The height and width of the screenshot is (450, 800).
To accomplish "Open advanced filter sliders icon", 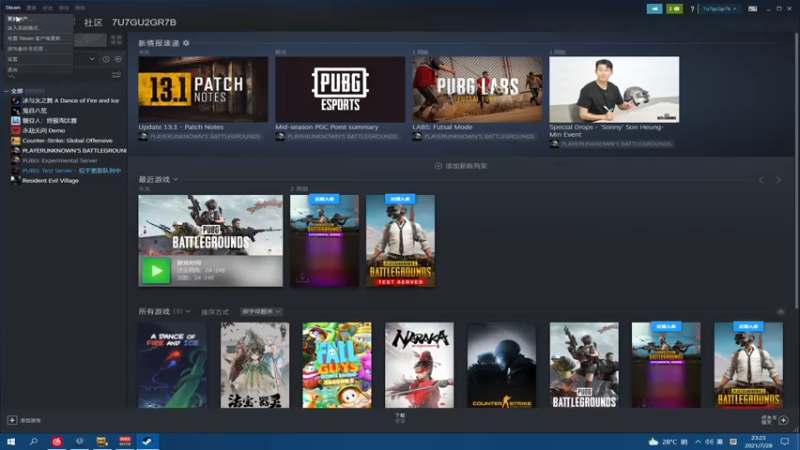I will [116, 75].
